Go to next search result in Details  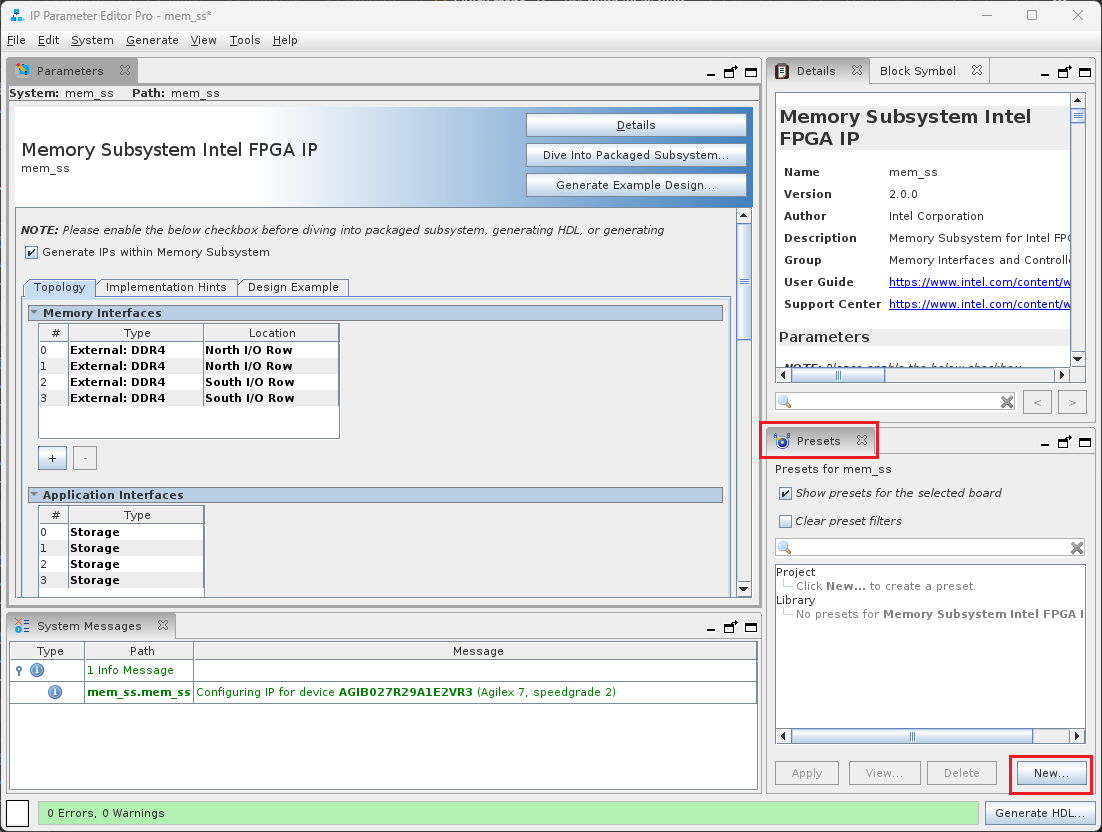pos(1071,402)
